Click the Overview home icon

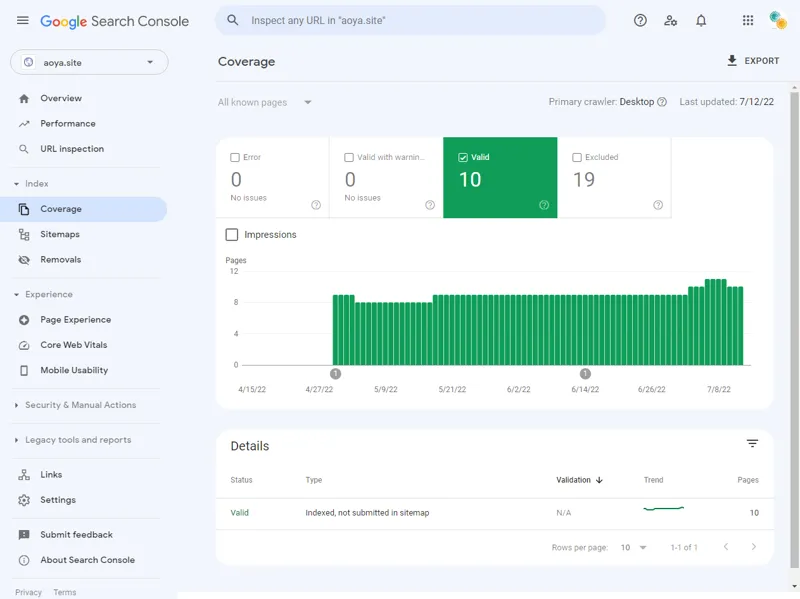[24, 98]
